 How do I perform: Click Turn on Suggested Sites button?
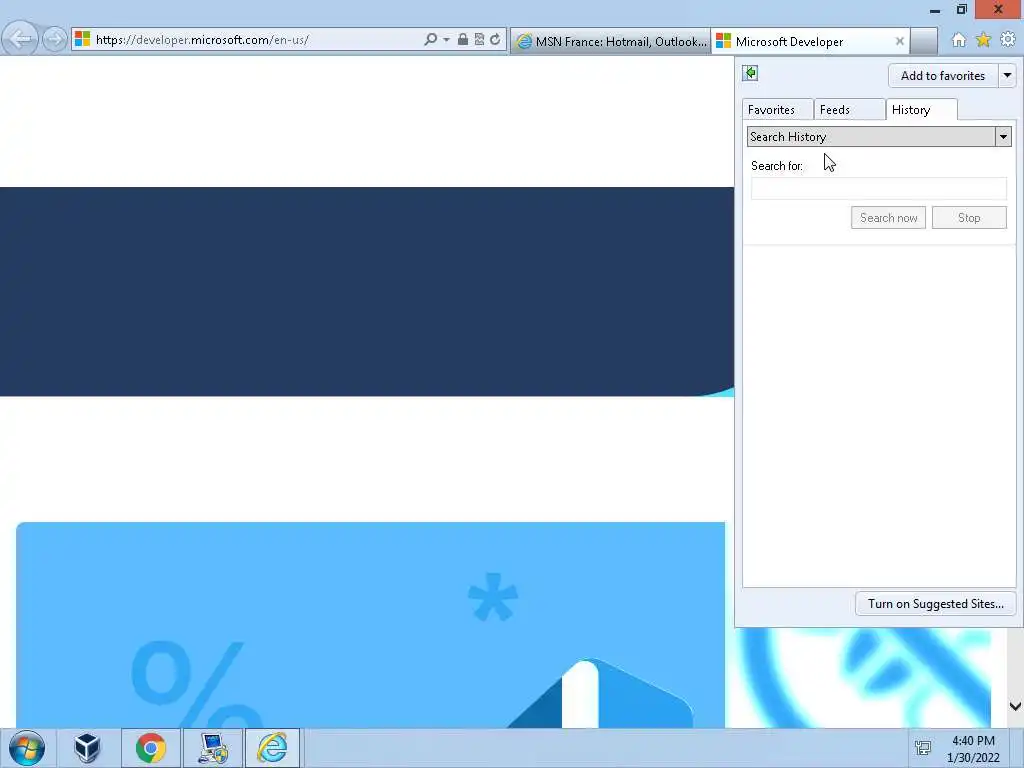[x=935, y=604]
